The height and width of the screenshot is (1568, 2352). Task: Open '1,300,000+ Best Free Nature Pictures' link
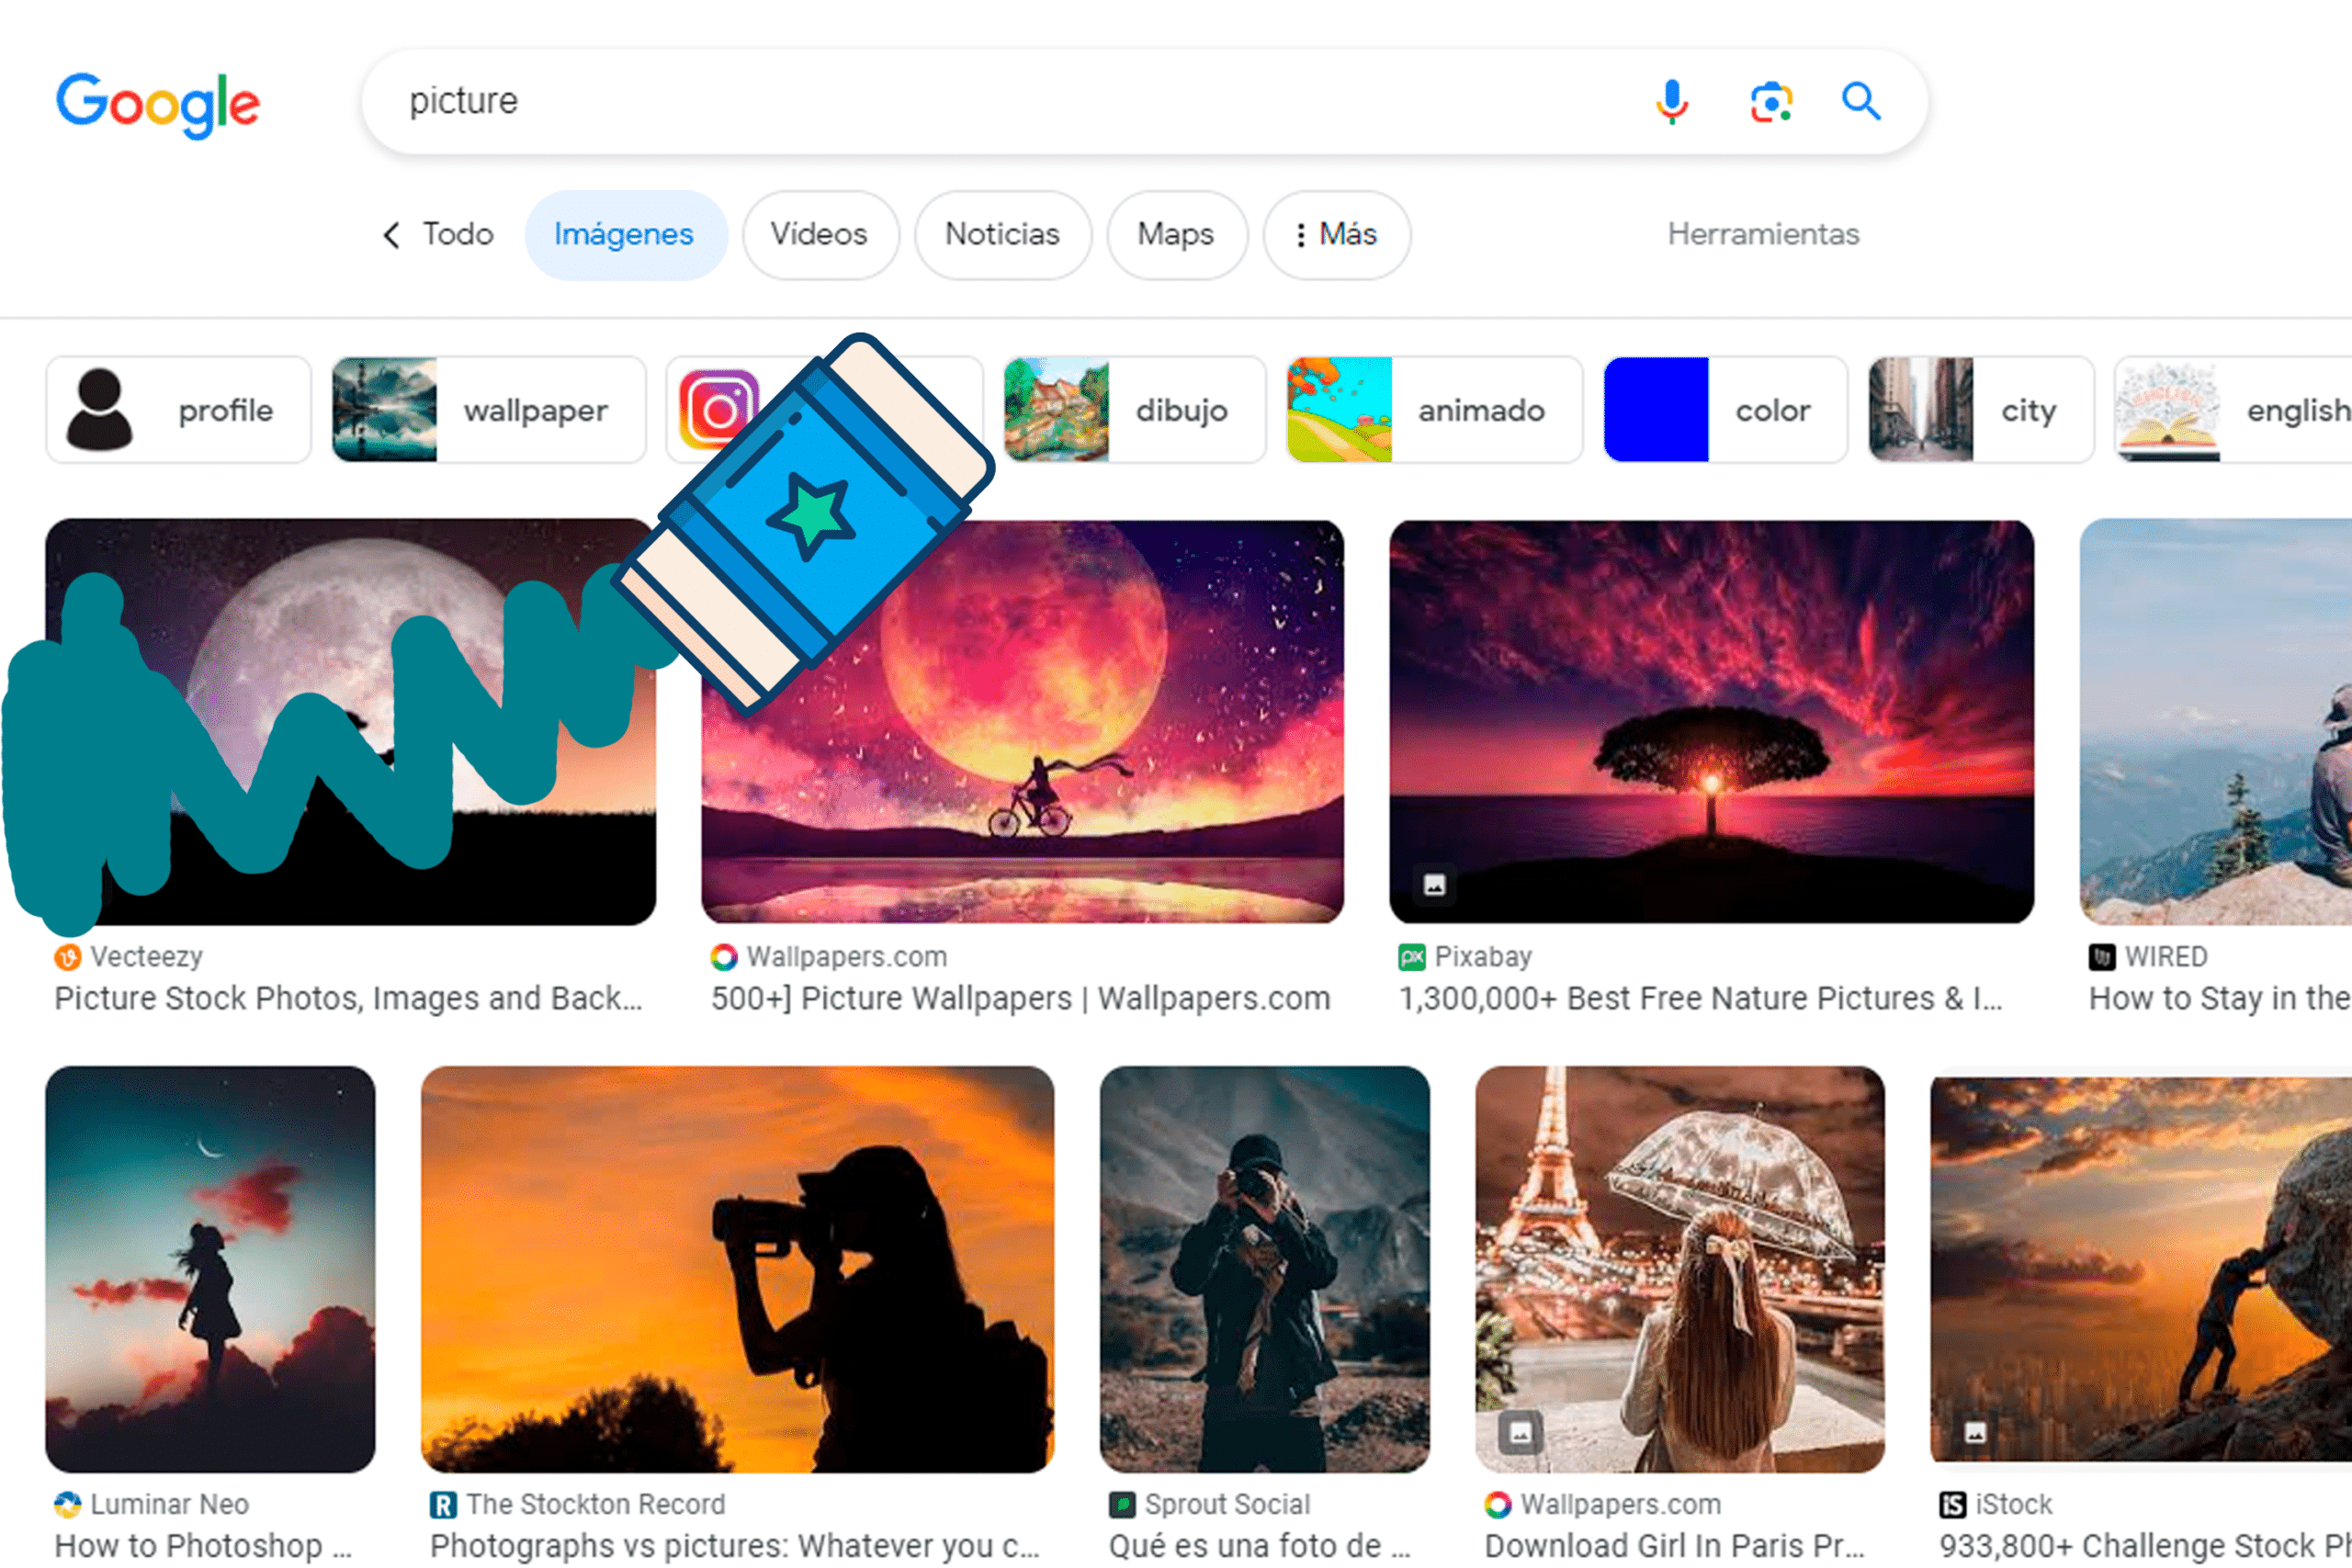1701,999
